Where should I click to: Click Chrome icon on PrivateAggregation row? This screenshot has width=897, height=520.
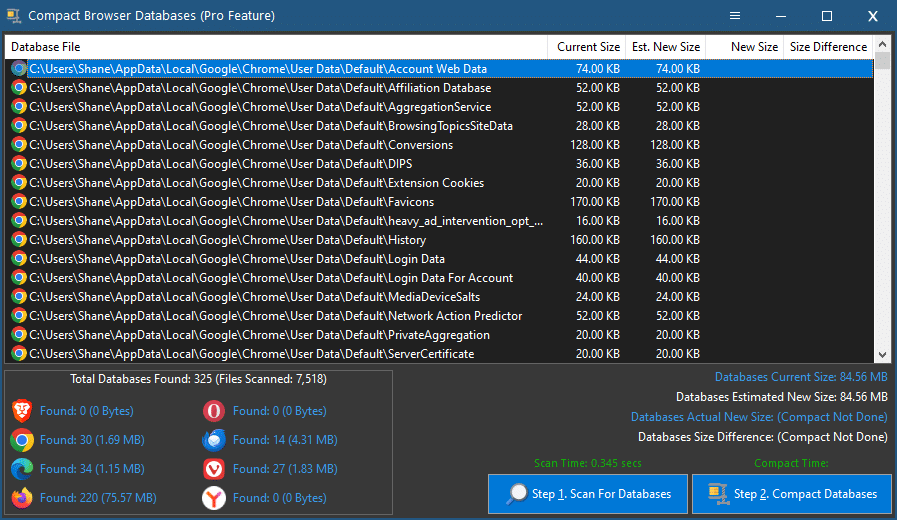[x=19, y=335]
